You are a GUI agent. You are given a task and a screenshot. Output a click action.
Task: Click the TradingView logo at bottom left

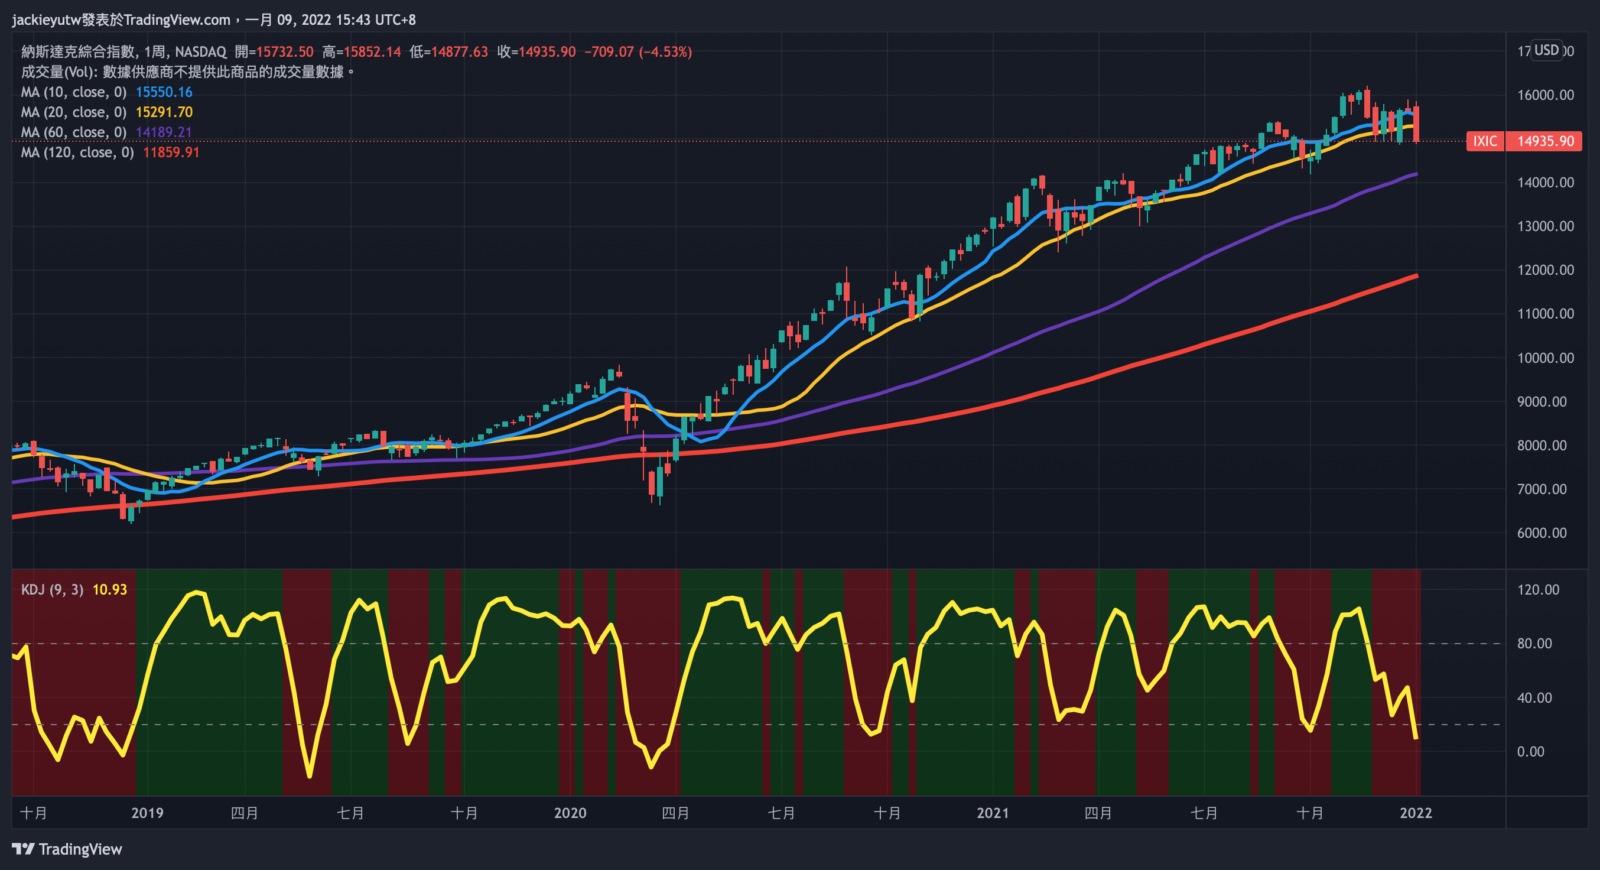[67, 849]
